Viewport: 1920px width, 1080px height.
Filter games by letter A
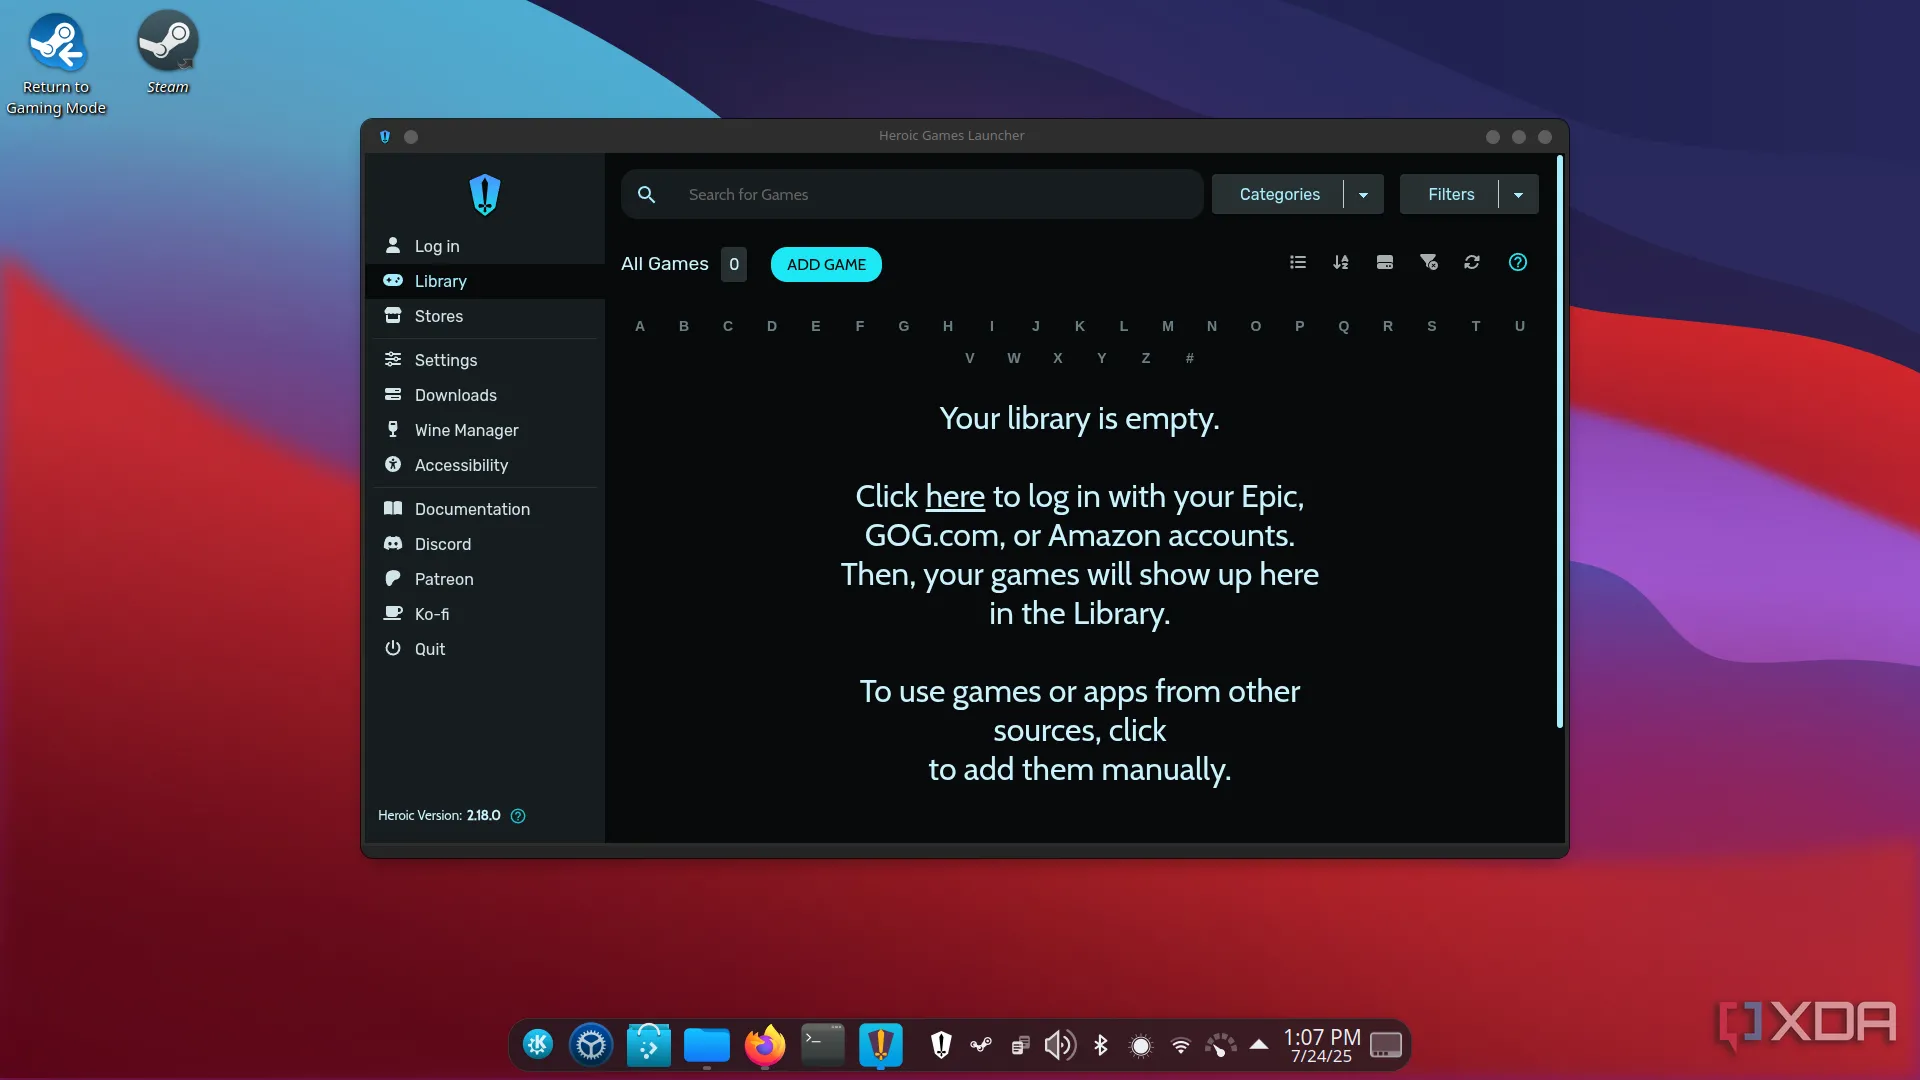[x=640, y=326]
